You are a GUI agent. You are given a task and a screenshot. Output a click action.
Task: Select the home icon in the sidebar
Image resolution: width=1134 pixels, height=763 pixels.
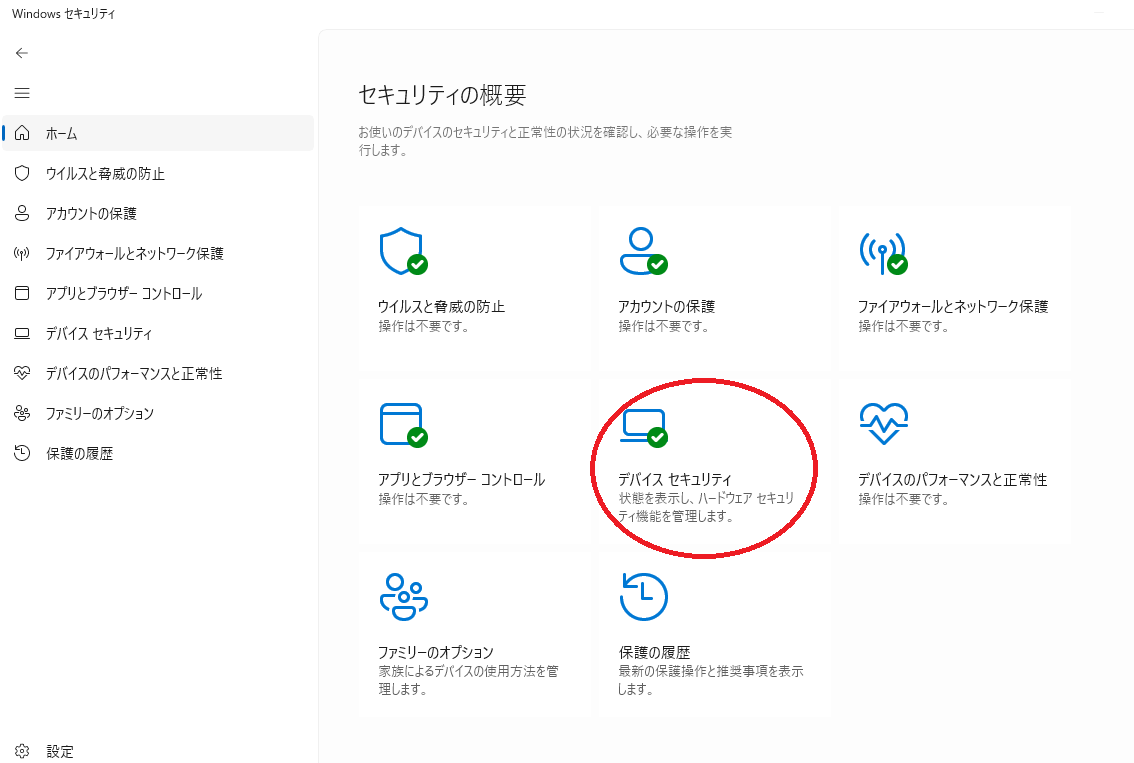pos(21,132)
